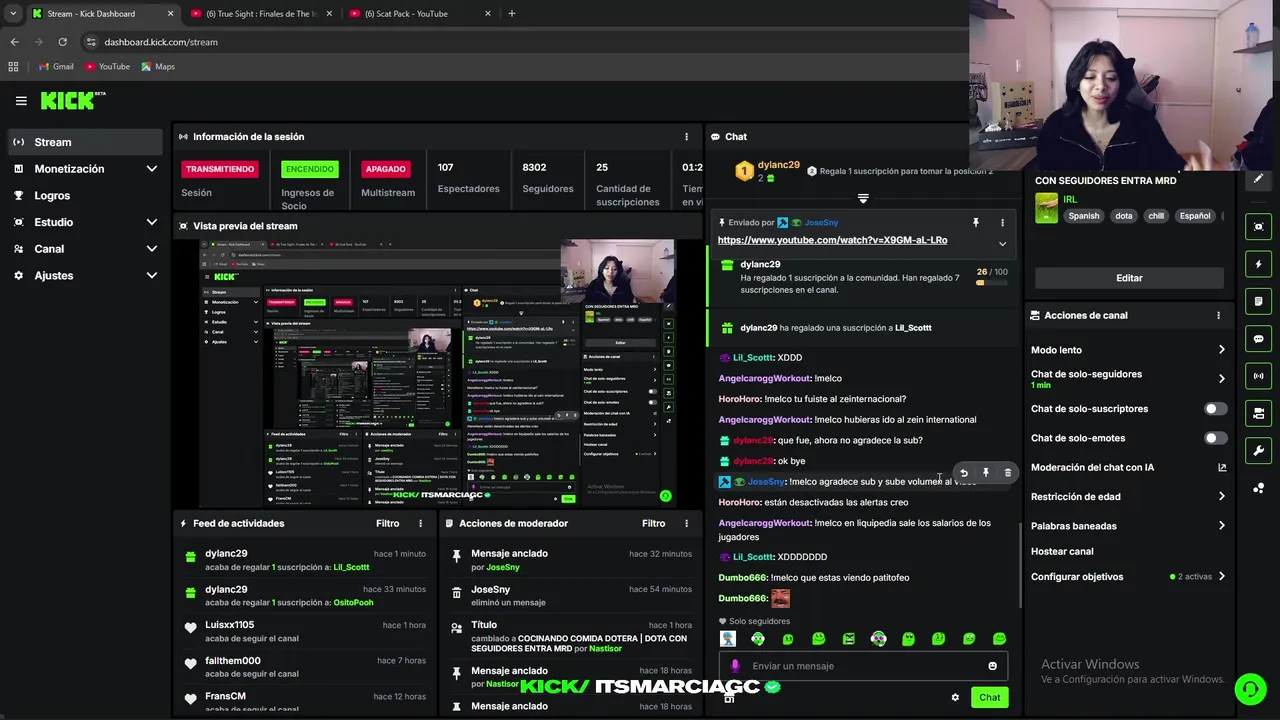
Task: Click the document icon in right toolbar
Action: point(1259,301)
